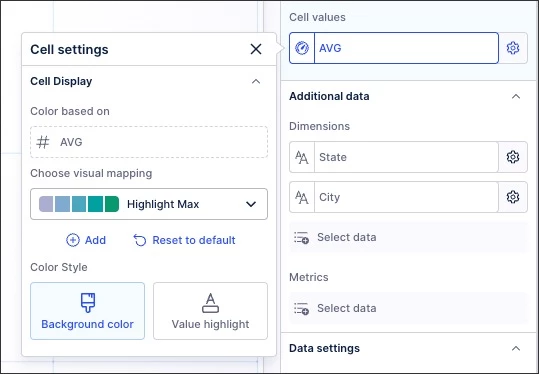
Task: Collapse the Data settings section
Action: click(x=516, y=349)
